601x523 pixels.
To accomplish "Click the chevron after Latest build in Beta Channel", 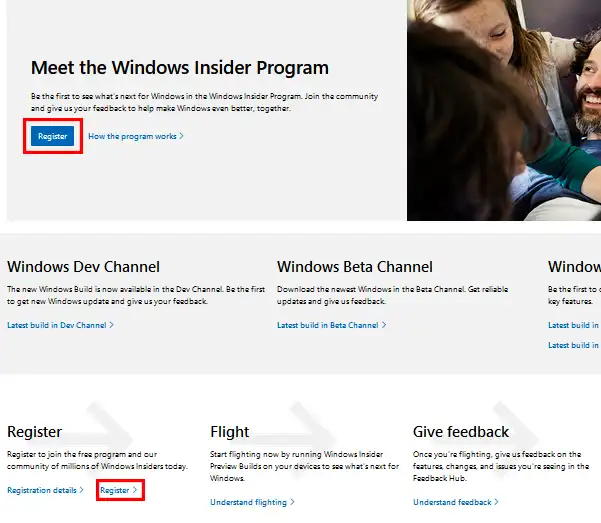I will coord(384,325).
